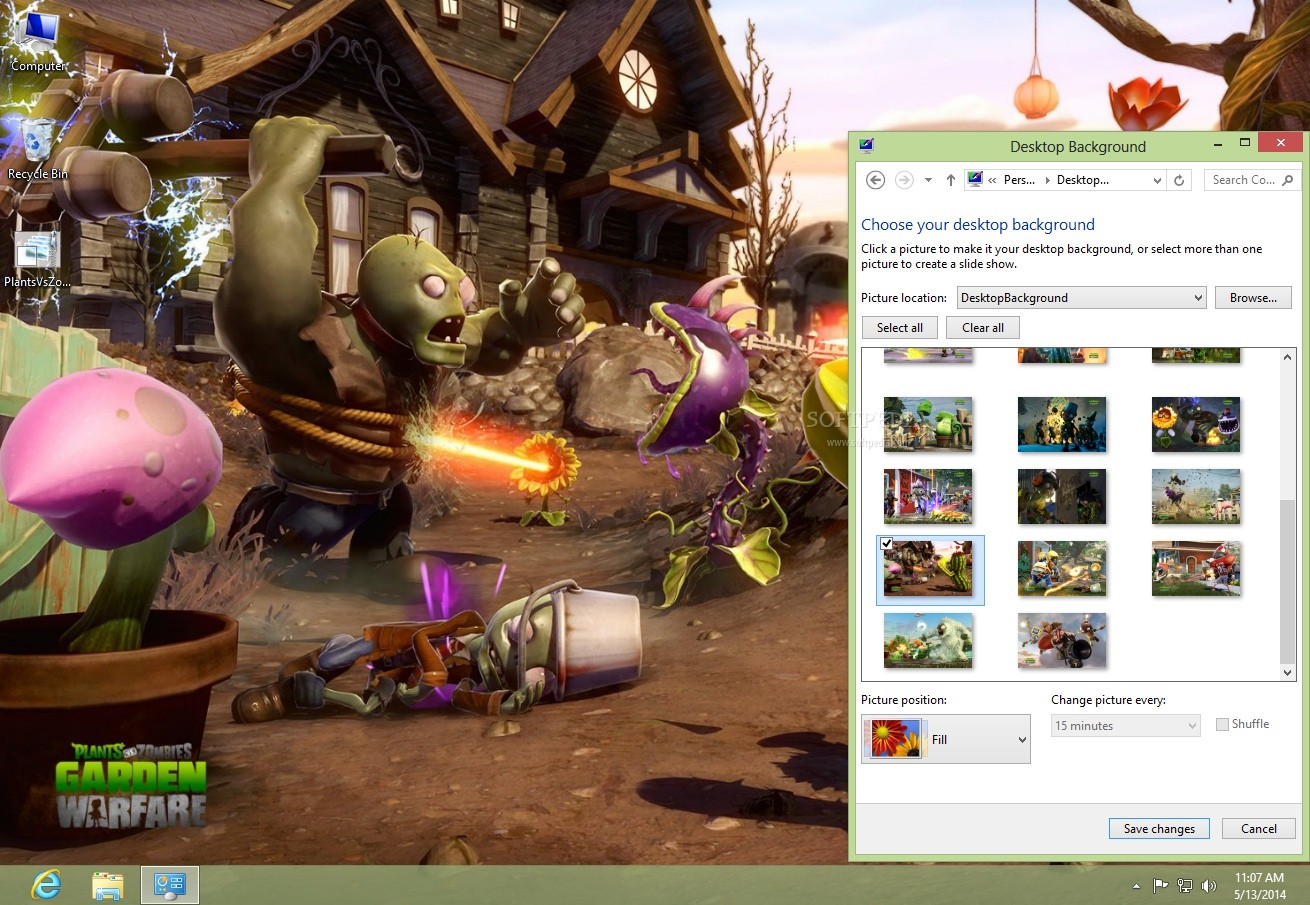Screen dimensions: 1310x905
Task: Open the network tray icon
Action: pos(1185,885)
